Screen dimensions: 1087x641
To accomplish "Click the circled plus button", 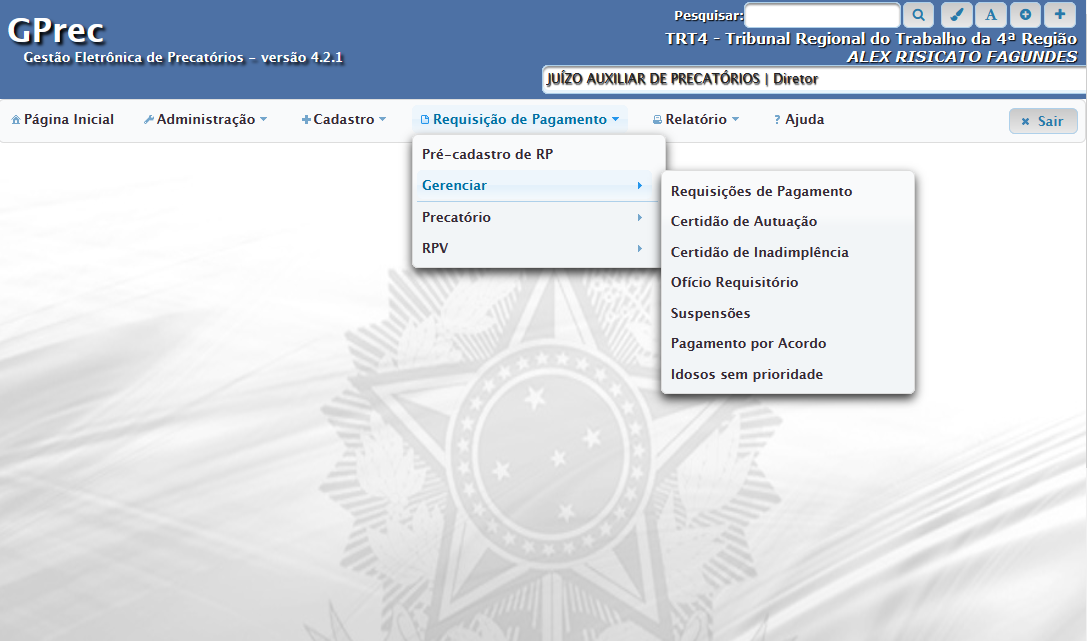I will 1025,15.
